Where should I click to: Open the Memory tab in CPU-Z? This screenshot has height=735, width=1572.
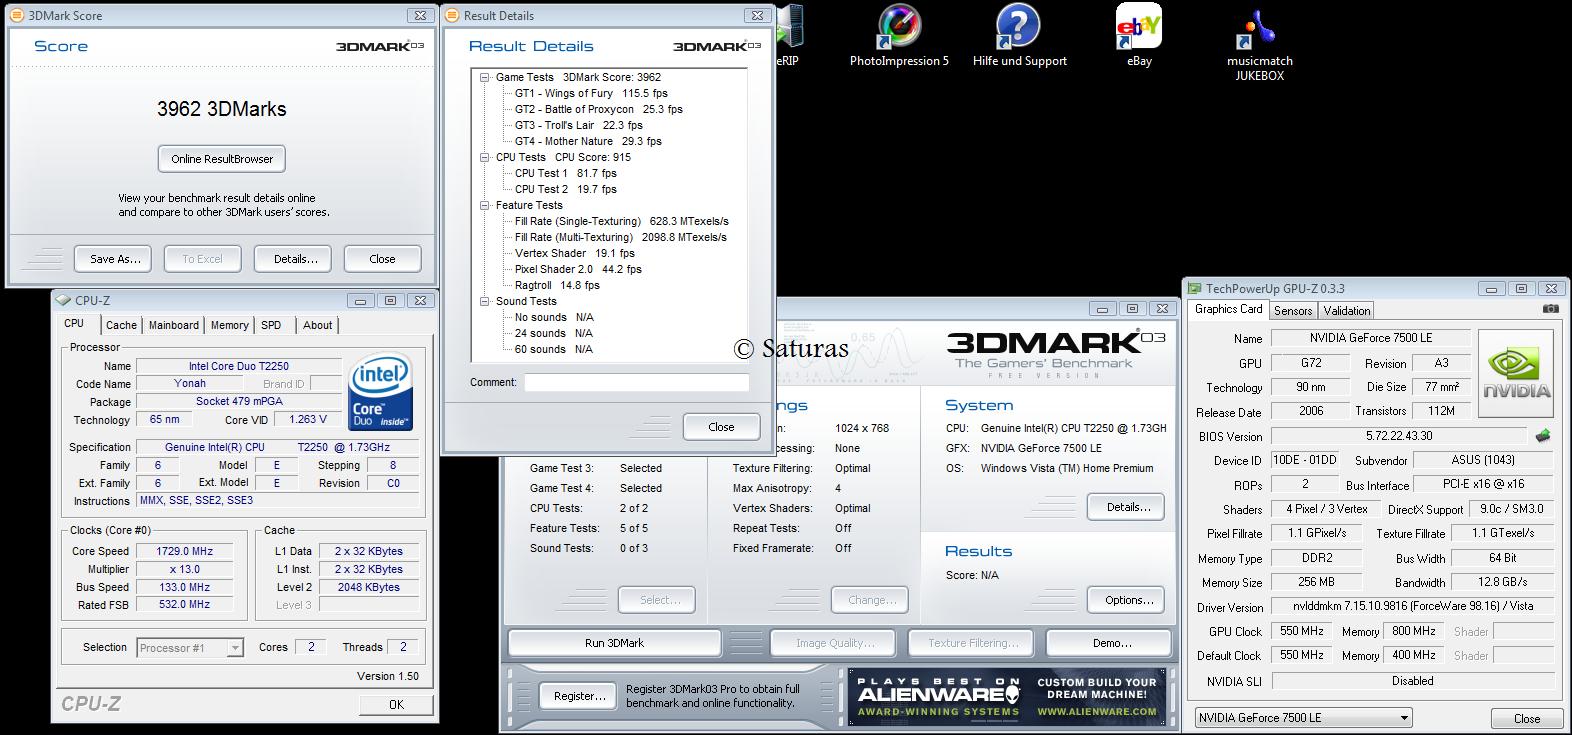click(x=229, y=325)
